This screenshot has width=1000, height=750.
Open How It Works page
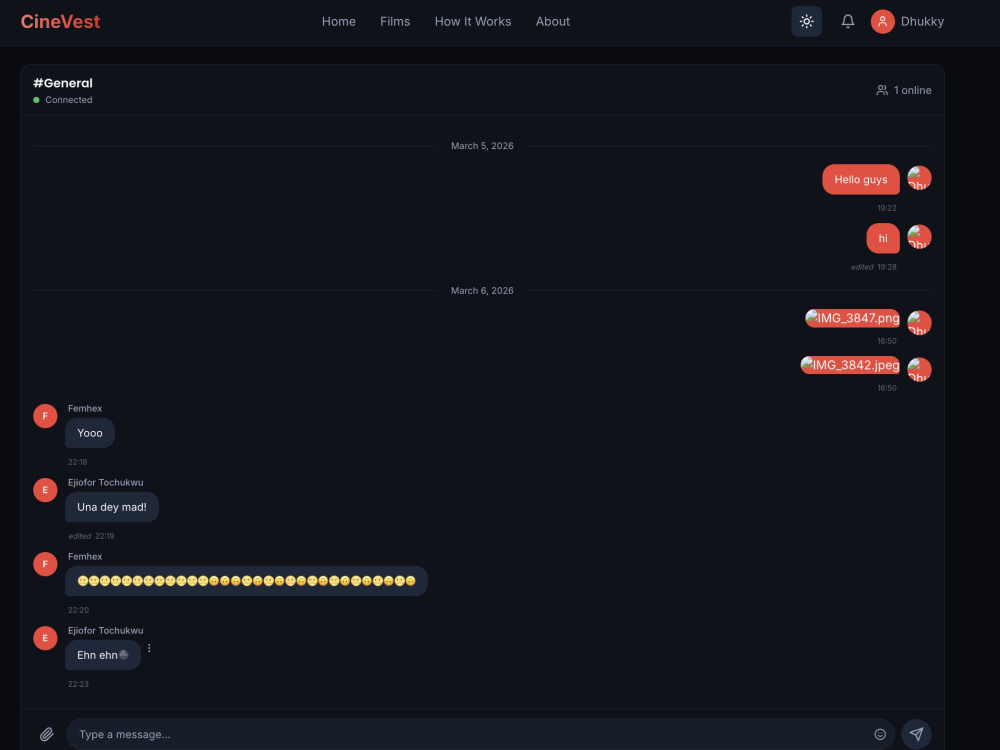click(473, 22)
